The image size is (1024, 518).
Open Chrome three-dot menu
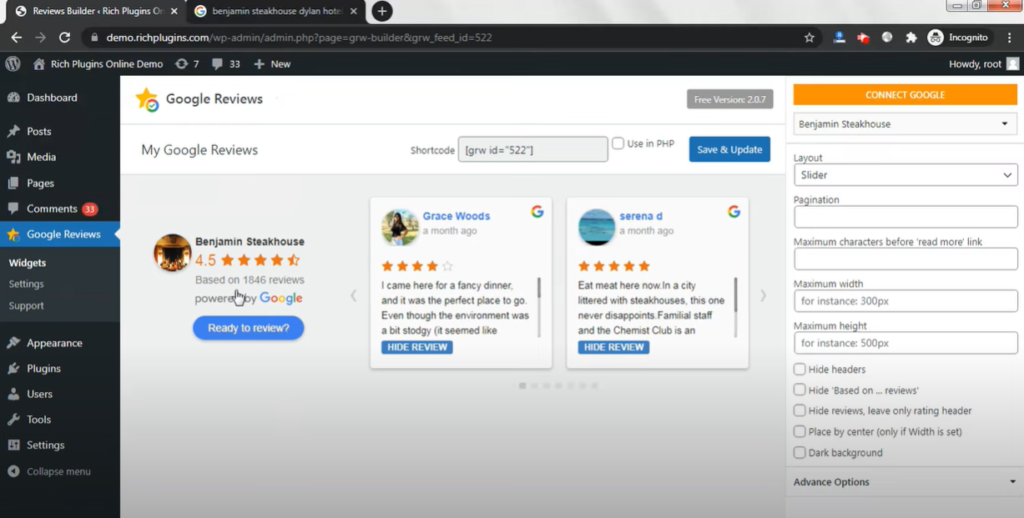[x=1009, y=37]
